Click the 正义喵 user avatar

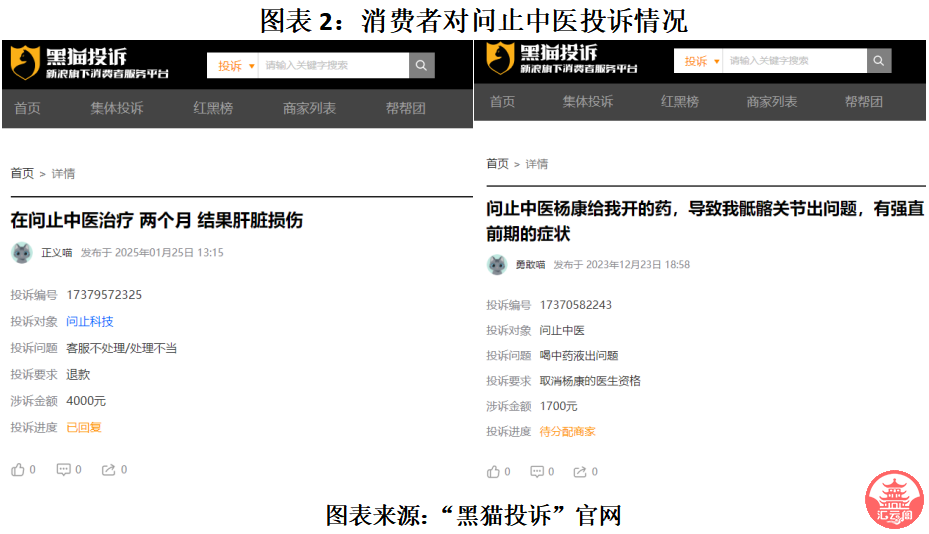coord(22,253)
